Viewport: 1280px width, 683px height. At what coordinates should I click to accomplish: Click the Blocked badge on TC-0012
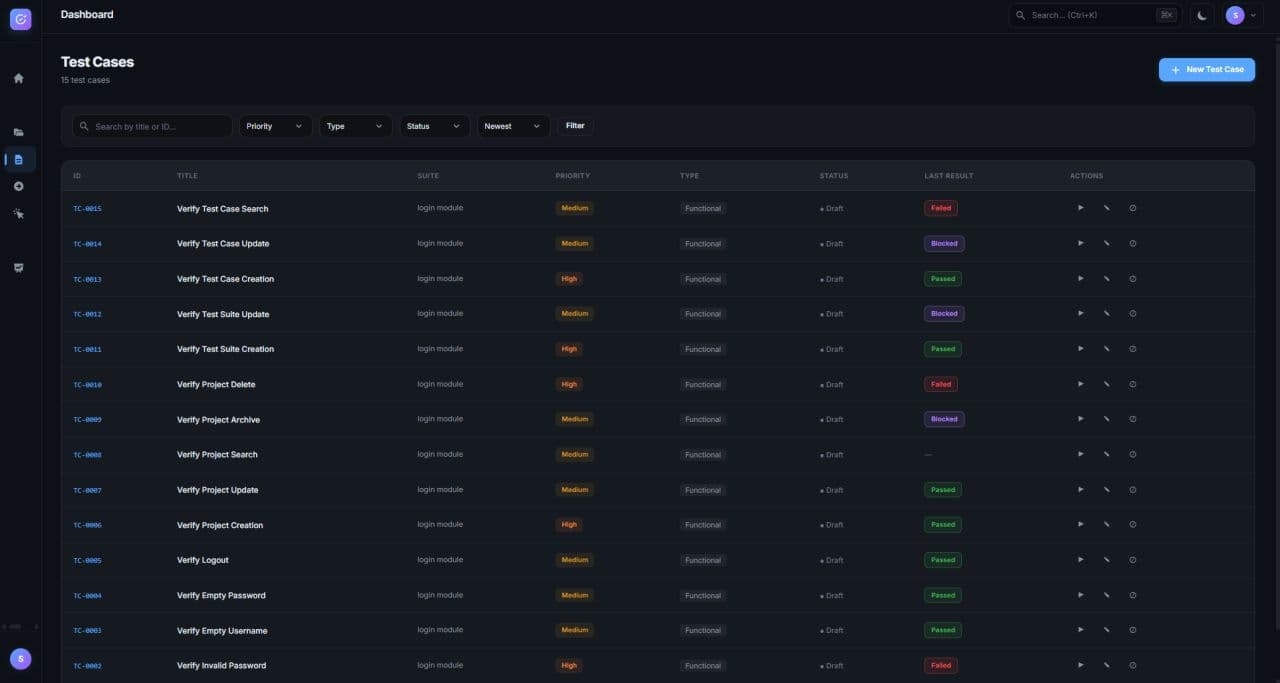(944, 313)
